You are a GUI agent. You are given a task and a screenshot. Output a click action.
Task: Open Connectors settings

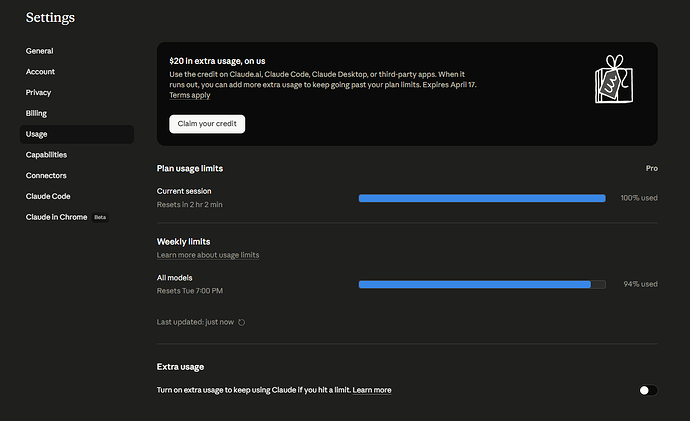(46, 176)
